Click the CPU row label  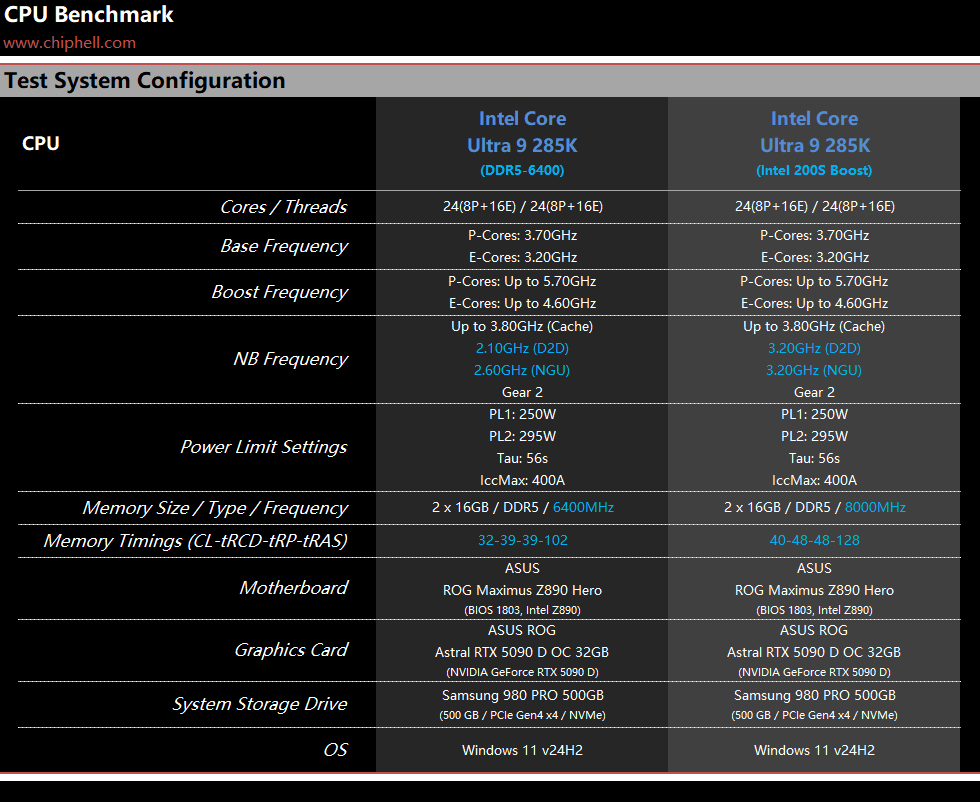41,143
